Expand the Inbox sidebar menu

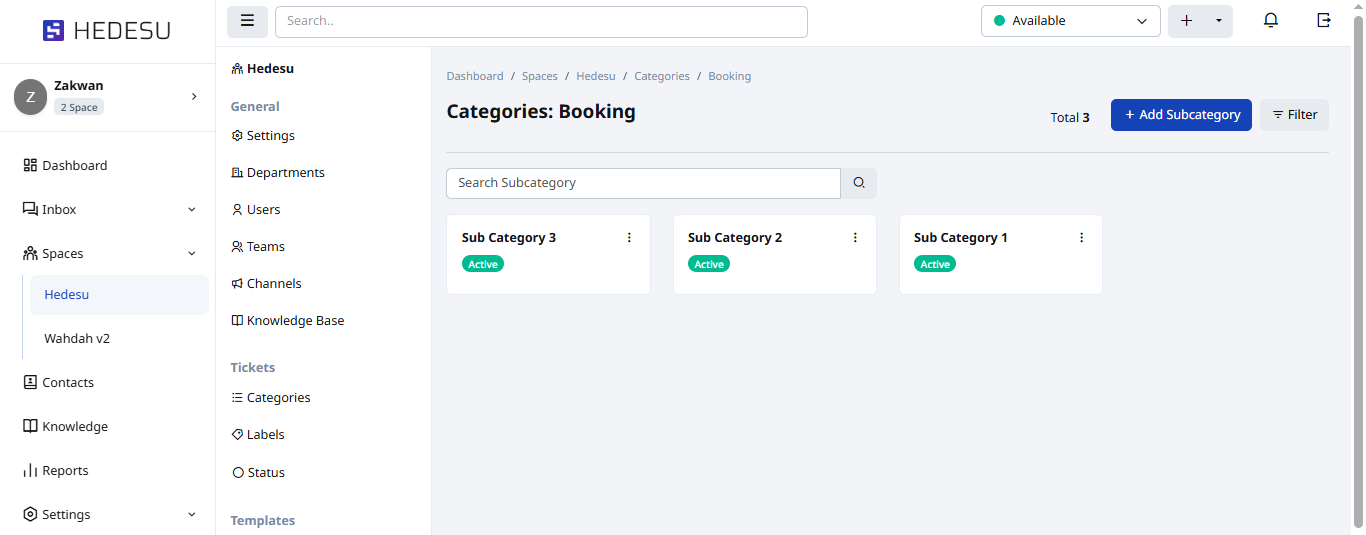click(x=191, y=210)
